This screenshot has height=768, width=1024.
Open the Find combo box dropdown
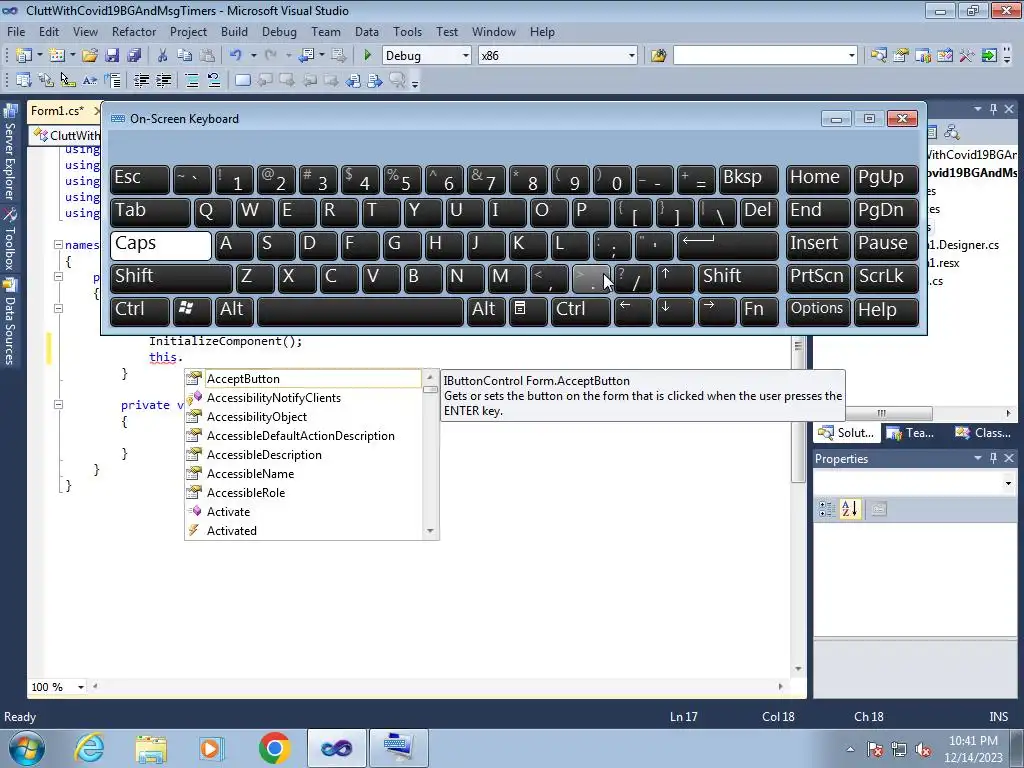coord(852,56)
